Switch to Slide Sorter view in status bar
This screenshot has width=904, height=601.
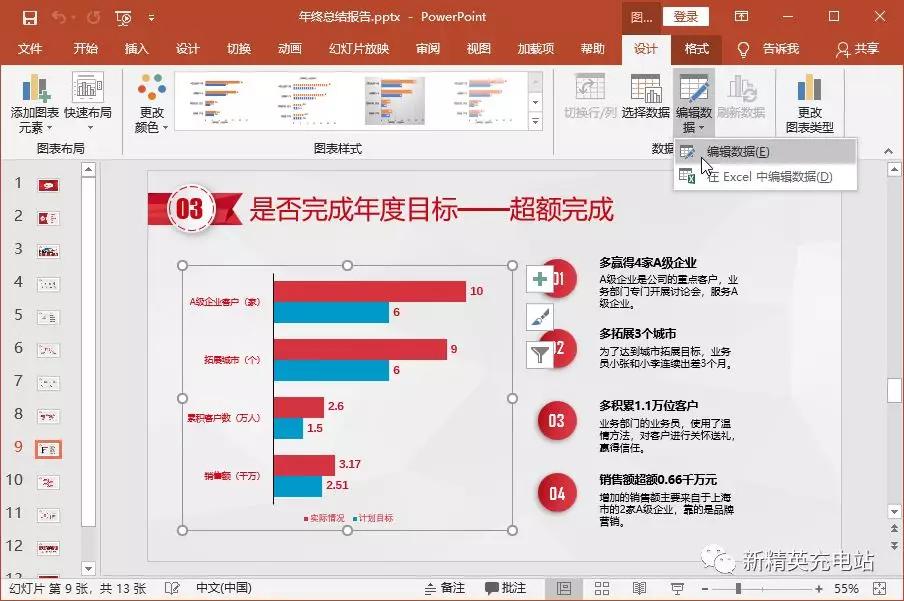click(601, 587)
